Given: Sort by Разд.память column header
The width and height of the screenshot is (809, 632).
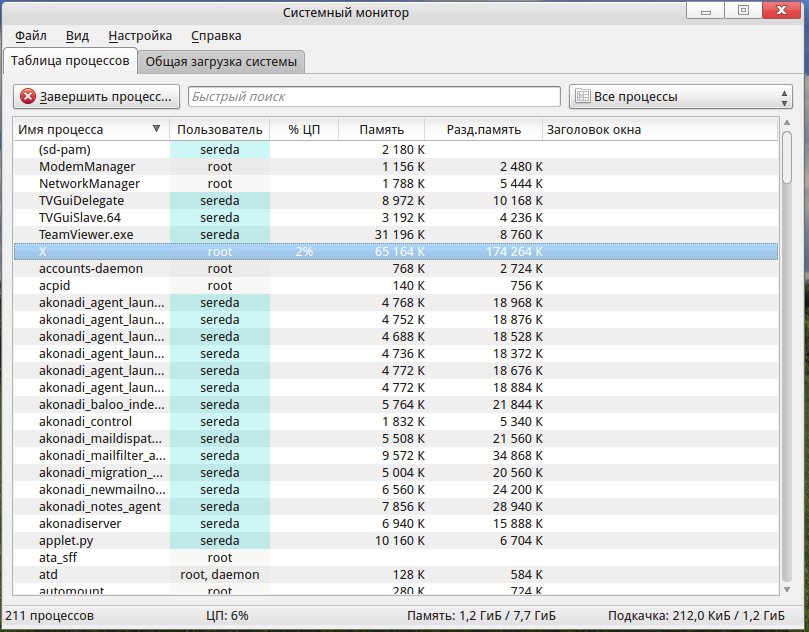Looking at the screenshot, I should click(483, 130).
